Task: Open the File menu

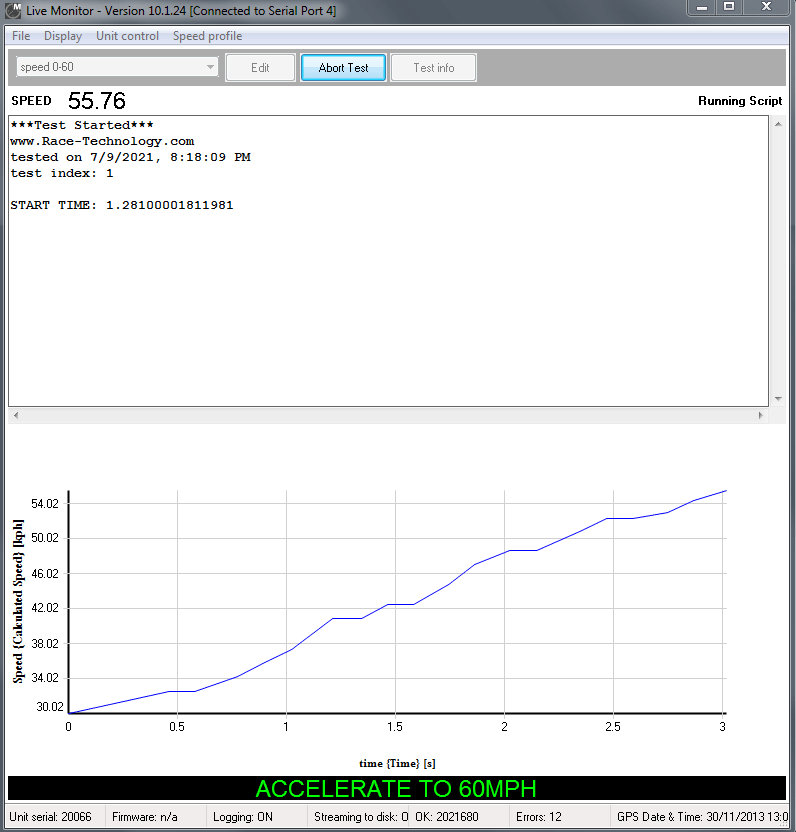Action: coord(21,36)
